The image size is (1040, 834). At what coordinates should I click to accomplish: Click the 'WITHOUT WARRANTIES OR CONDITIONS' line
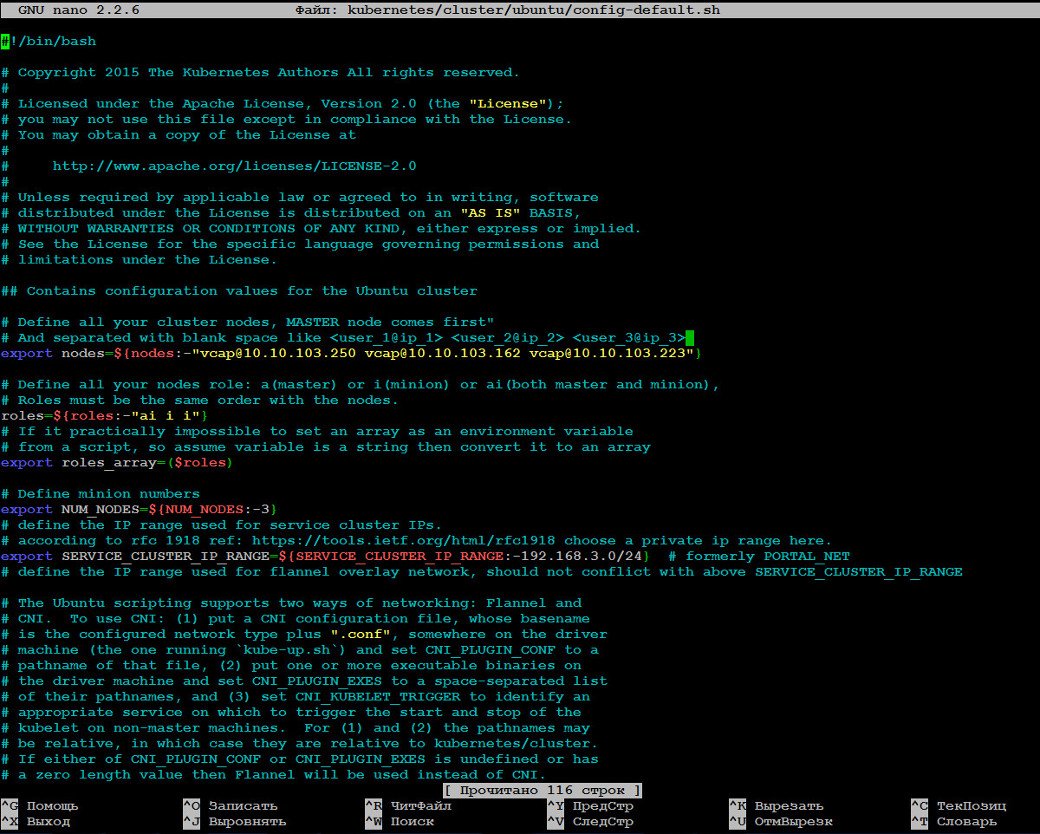click(321, 228)
